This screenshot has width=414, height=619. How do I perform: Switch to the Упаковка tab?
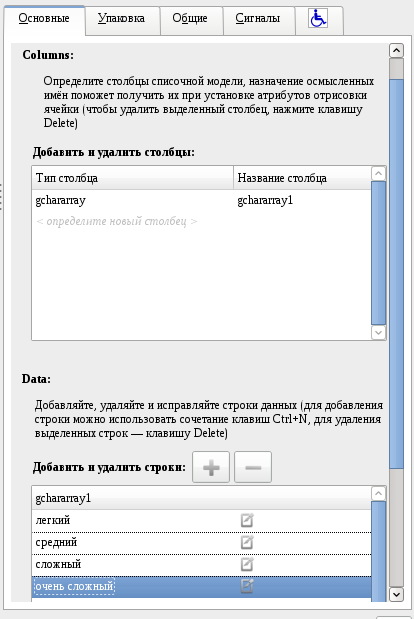coord(122,19)
